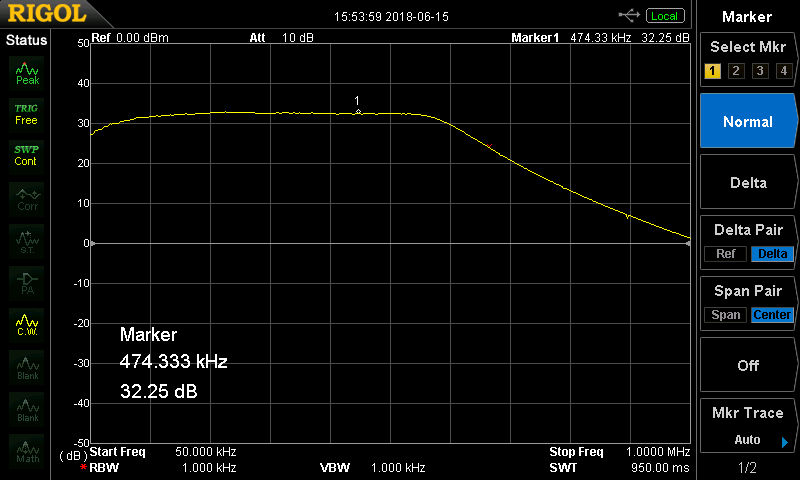The height and width of the screenshot is (480, 800).
Task: Click the USB connection icon
Action: [629, 16]
